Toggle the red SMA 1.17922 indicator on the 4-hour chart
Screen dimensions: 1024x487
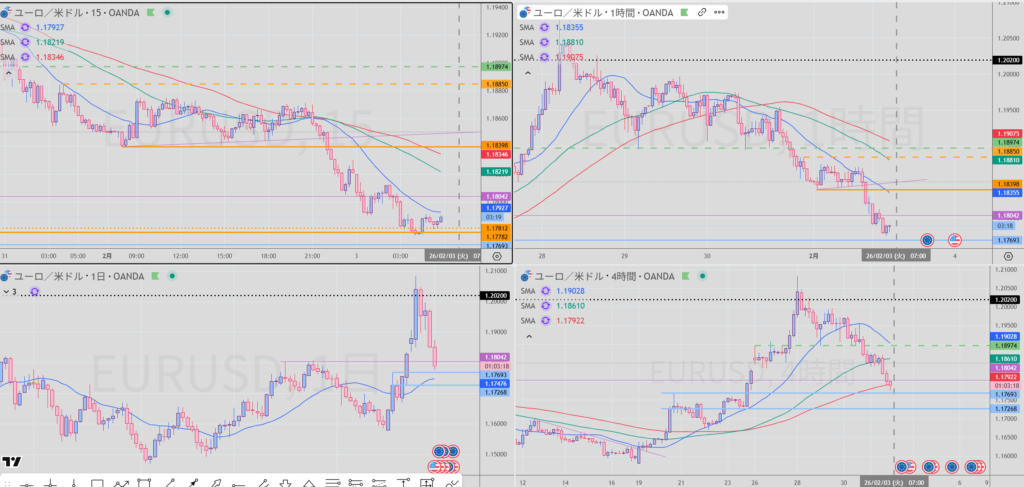click(547, 320)
